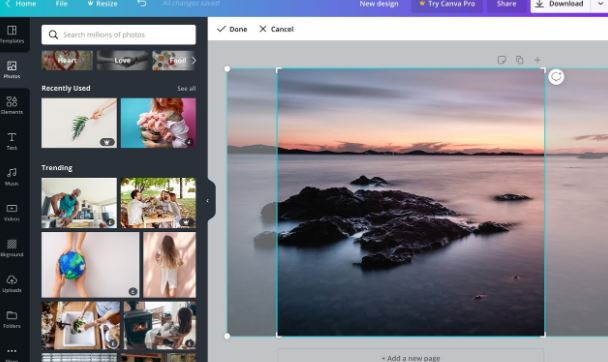The width and height of the screenshot is (608, 362).
Task: Open the Music sidebar tab
Action: (x=12, y=177)
